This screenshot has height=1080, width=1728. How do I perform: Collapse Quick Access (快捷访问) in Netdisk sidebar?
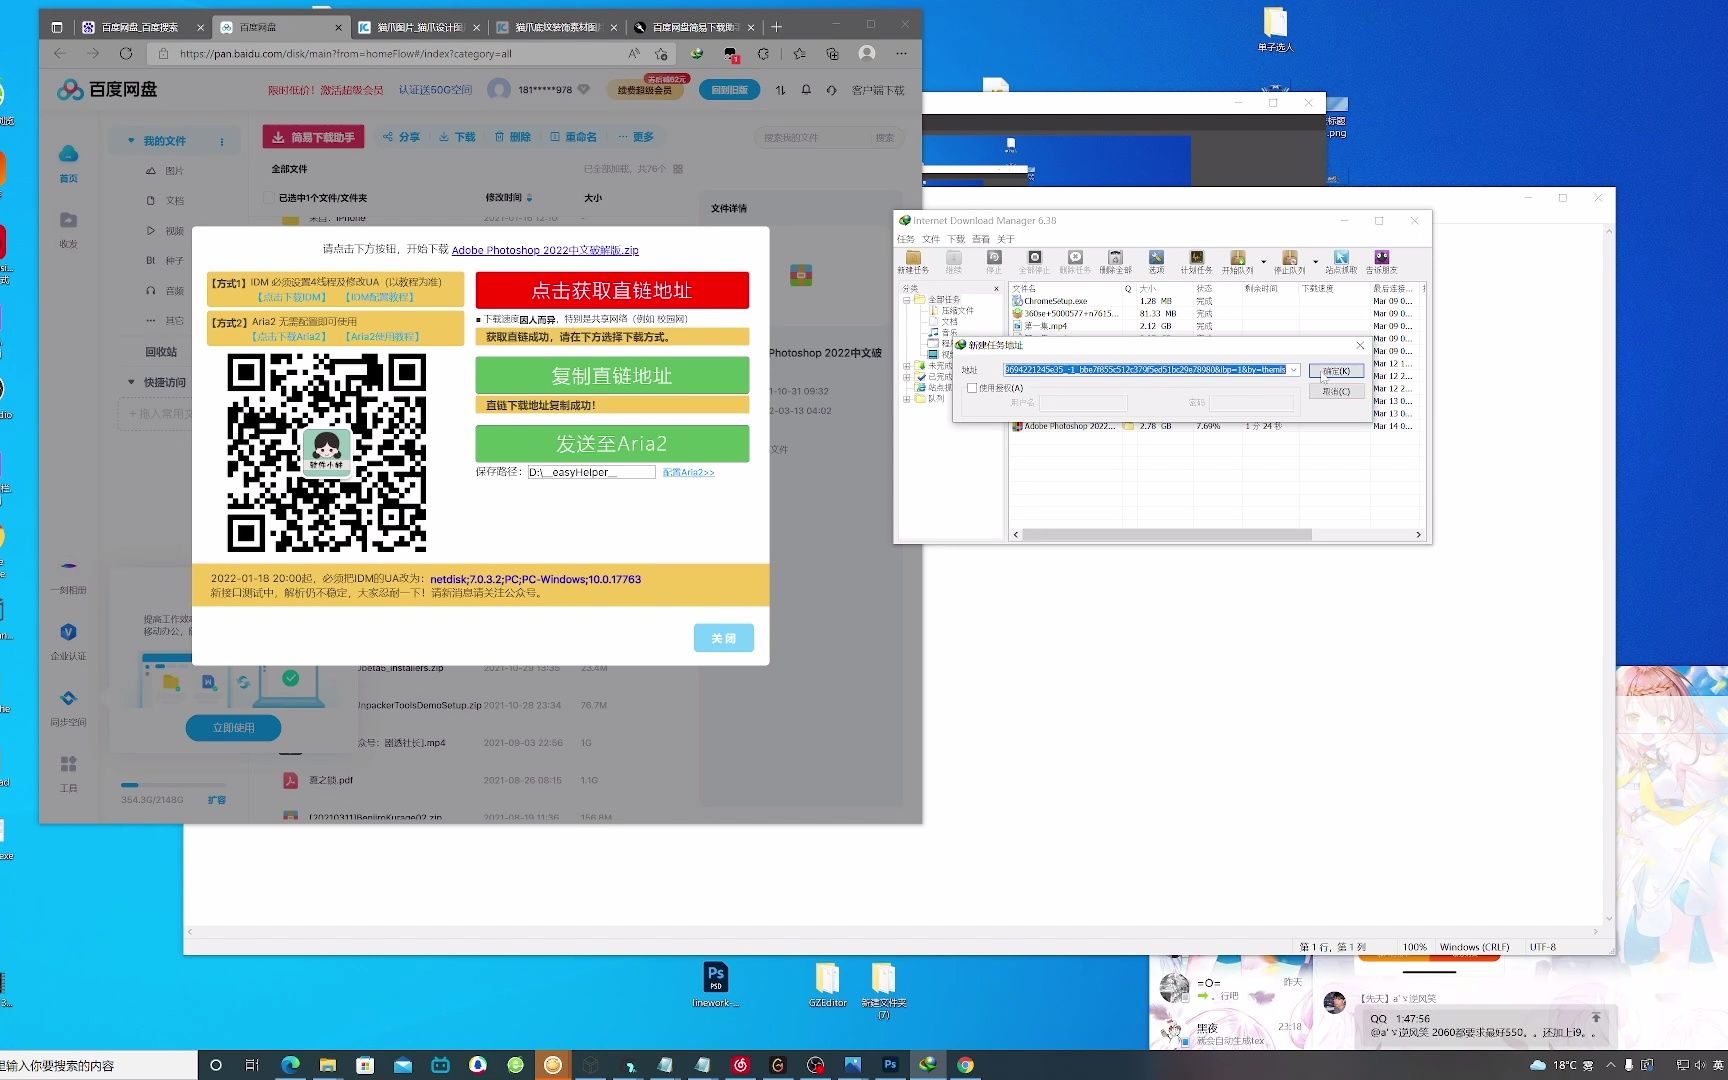coord(131,382)
